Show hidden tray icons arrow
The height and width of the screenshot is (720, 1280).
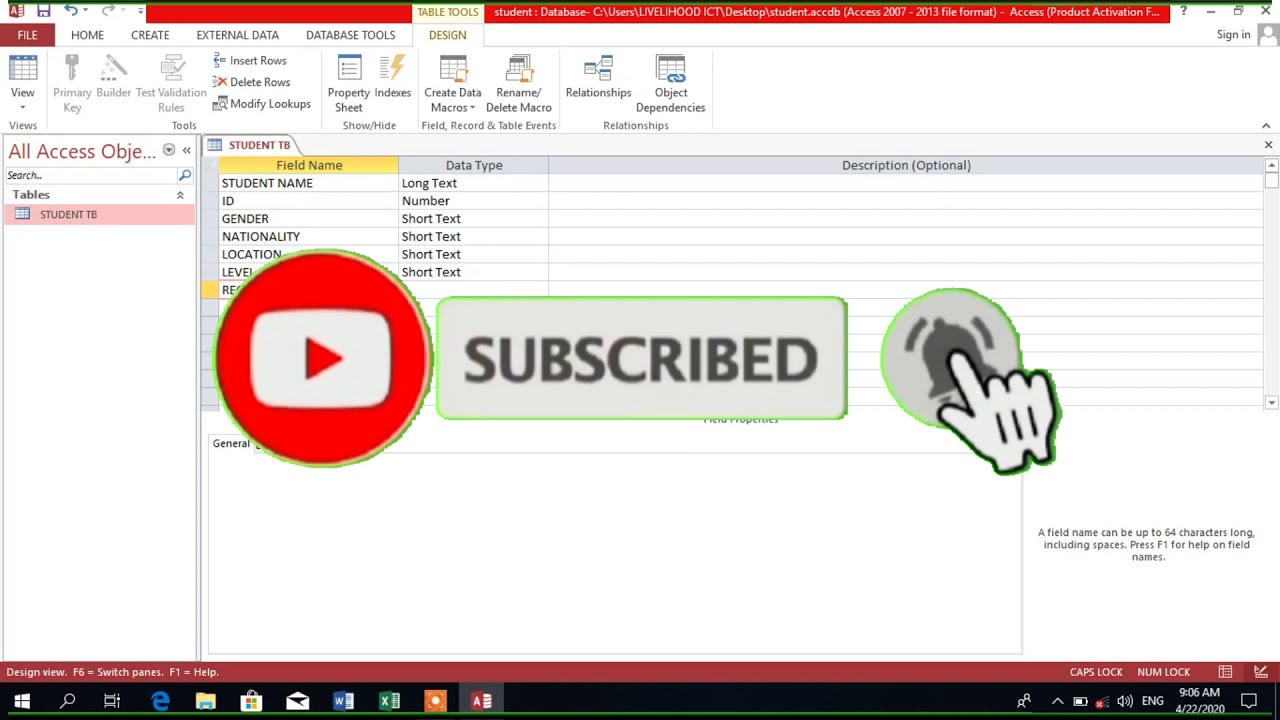coord(1057,701)
